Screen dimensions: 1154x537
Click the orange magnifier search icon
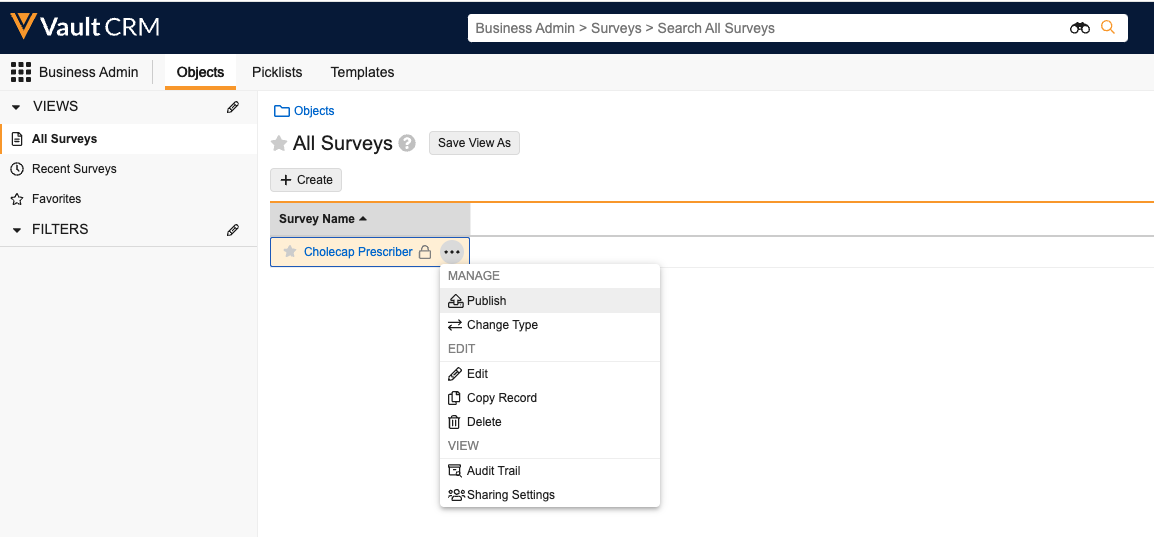(x=1108, y=28)
